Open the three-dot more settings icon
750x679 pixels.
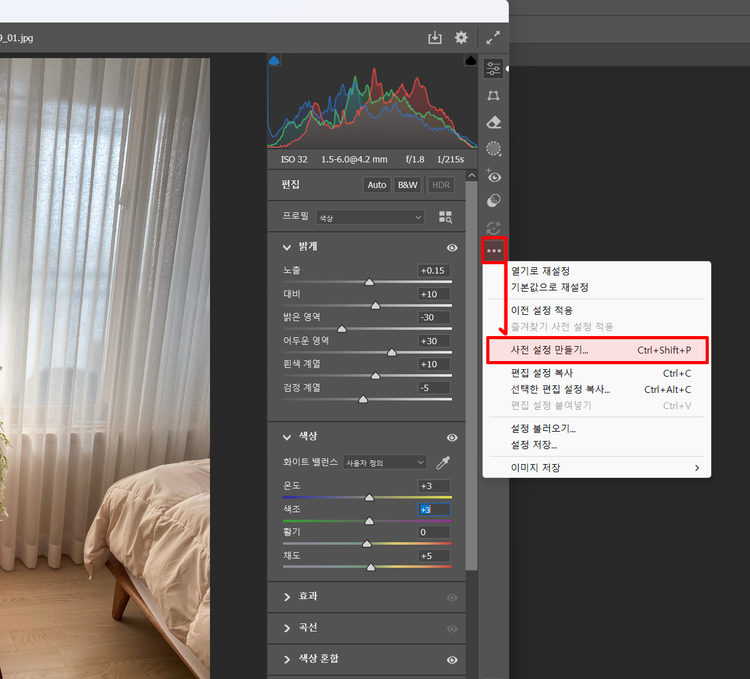coord(494,251)
